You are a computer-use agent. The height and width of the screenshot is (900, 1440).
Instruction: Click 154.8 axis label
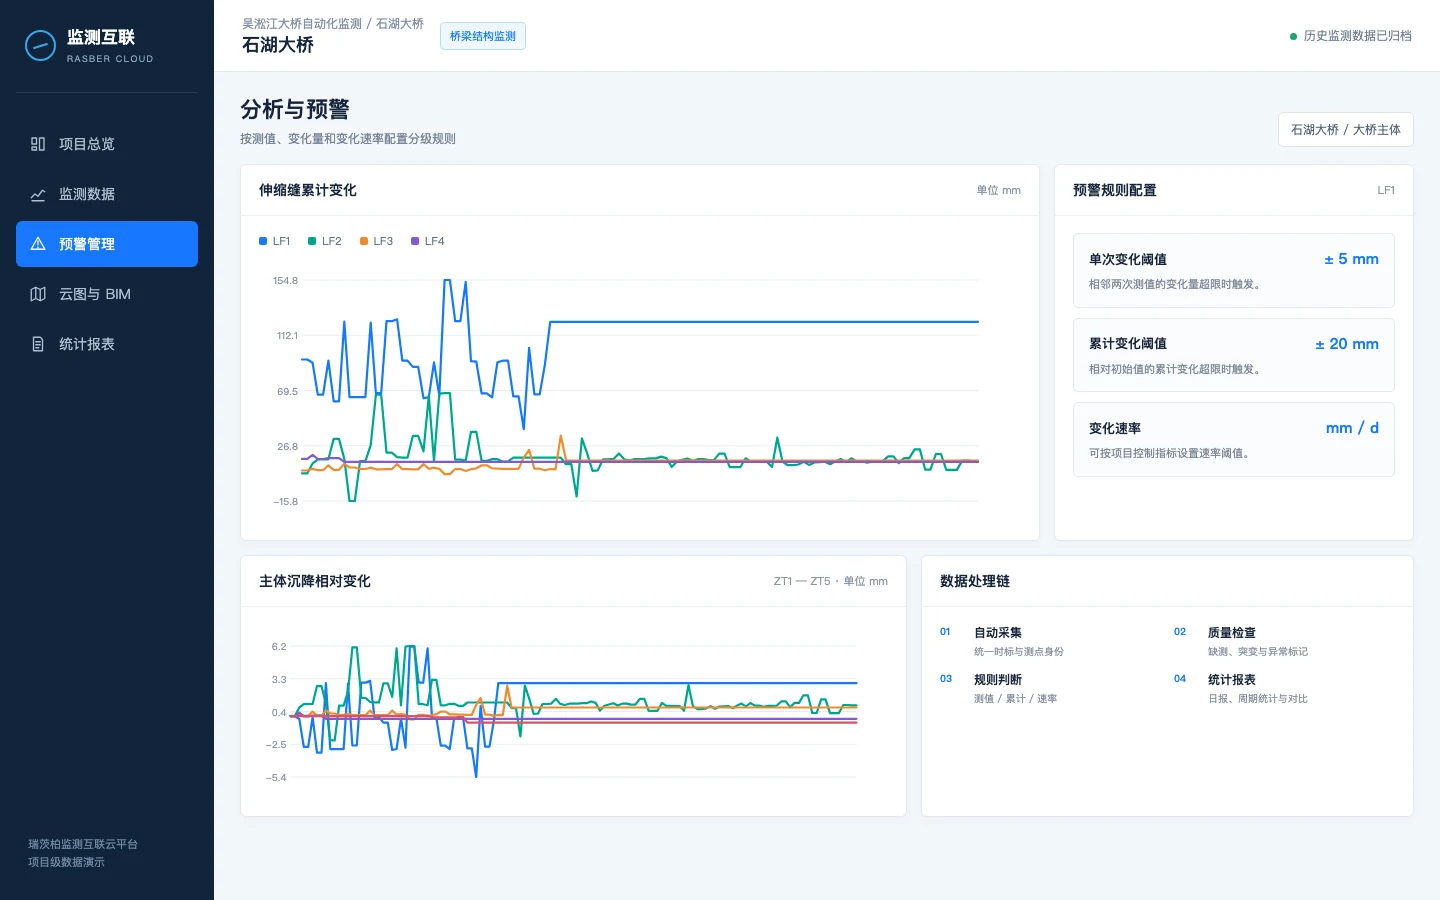(285, 281)
